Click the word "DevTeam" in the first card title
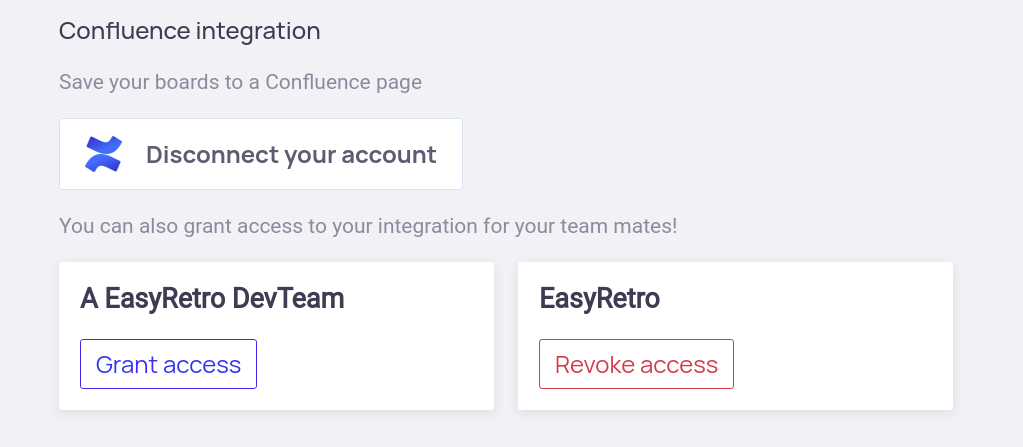This screenshot has height=447, width=1023. pyautogui.click(x=296, y=298)
